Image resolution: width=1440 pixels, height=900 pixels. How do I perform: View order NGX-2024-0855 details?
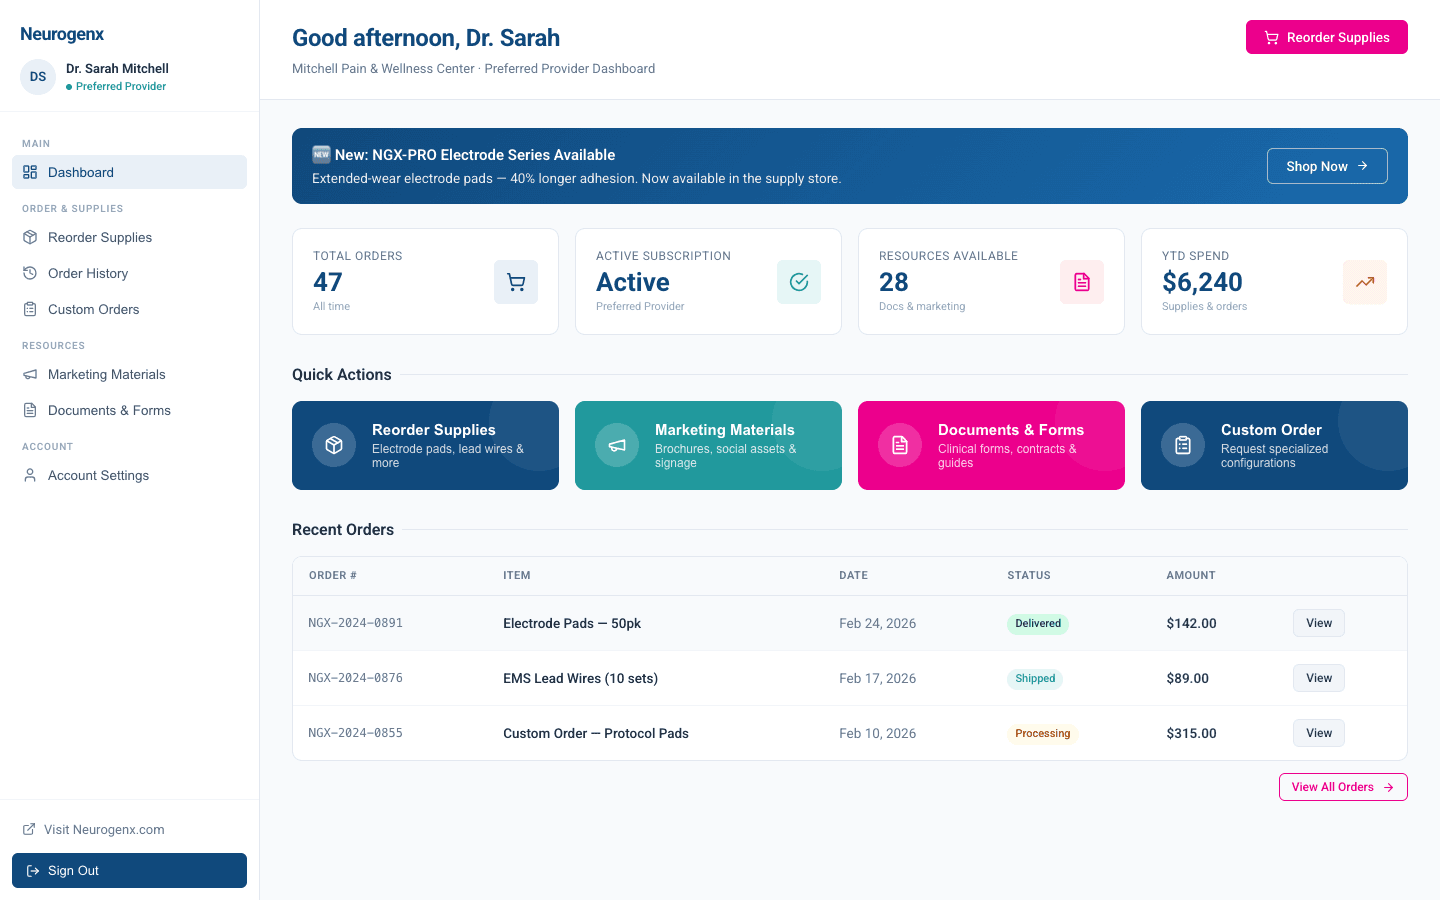pyautogui.click(x=1318, y=733)
